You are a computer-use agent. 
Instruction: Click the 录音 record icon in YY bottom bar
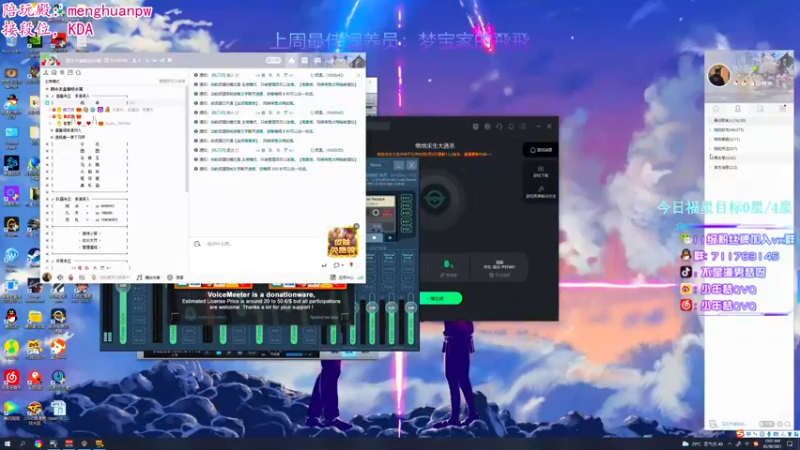click(170, 277)
